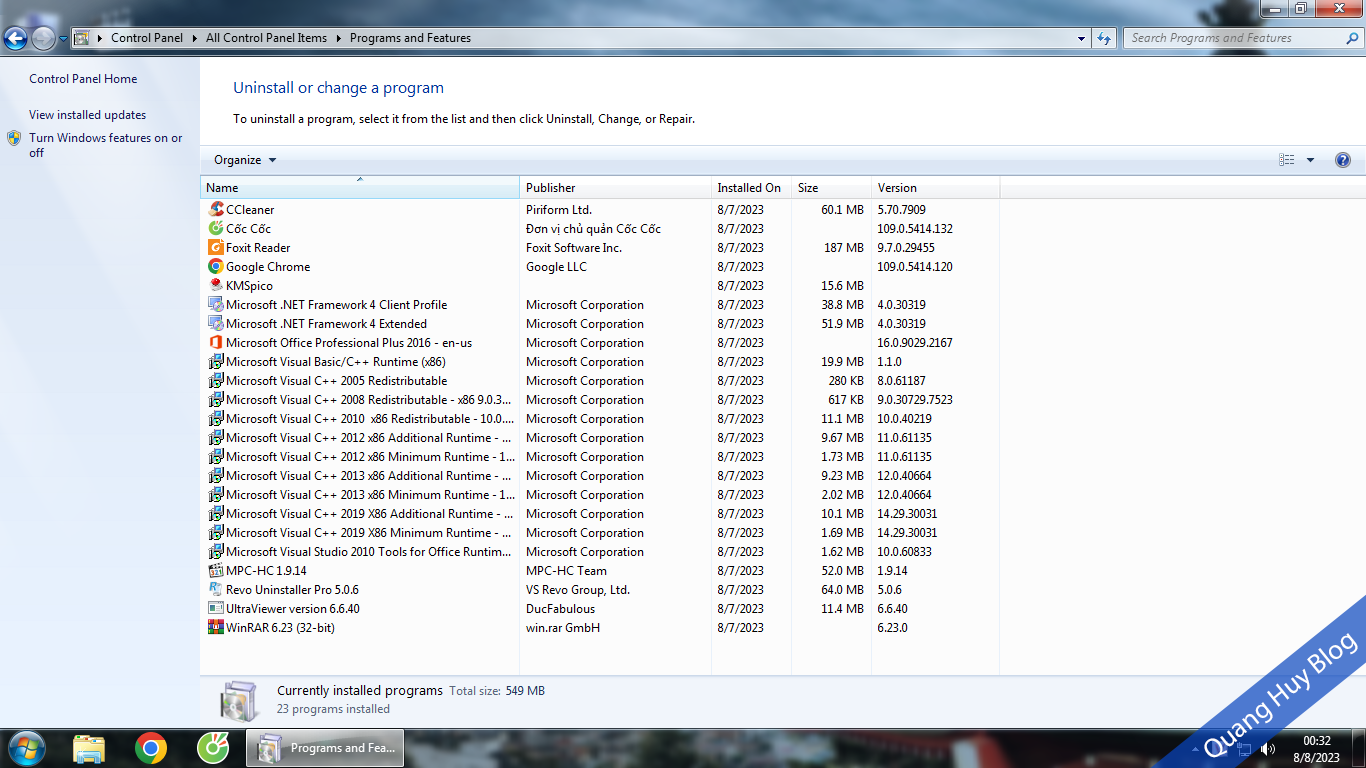The height and width of the screenshot is (768, 1366).
Task: Click publisher VS Revo Group, Ltd.
Action: coord(578,590)
